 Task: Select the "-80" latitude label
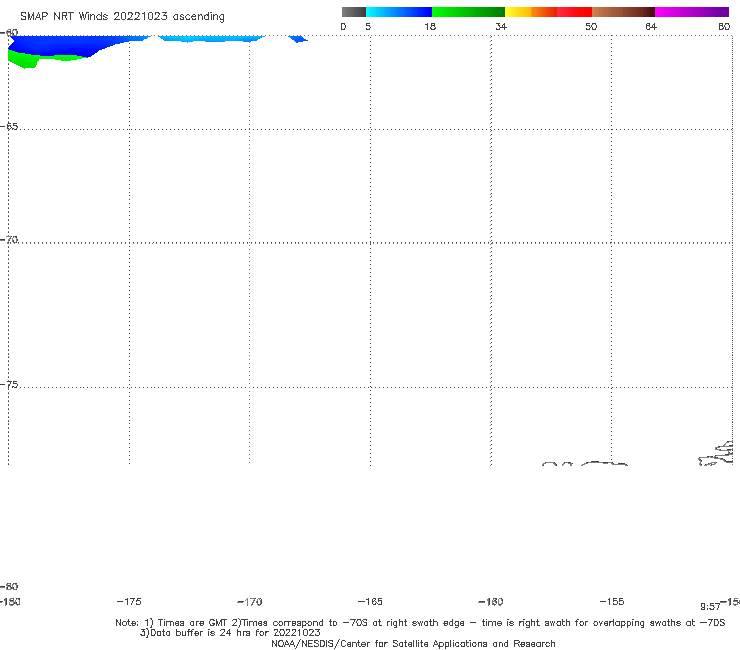9,586
